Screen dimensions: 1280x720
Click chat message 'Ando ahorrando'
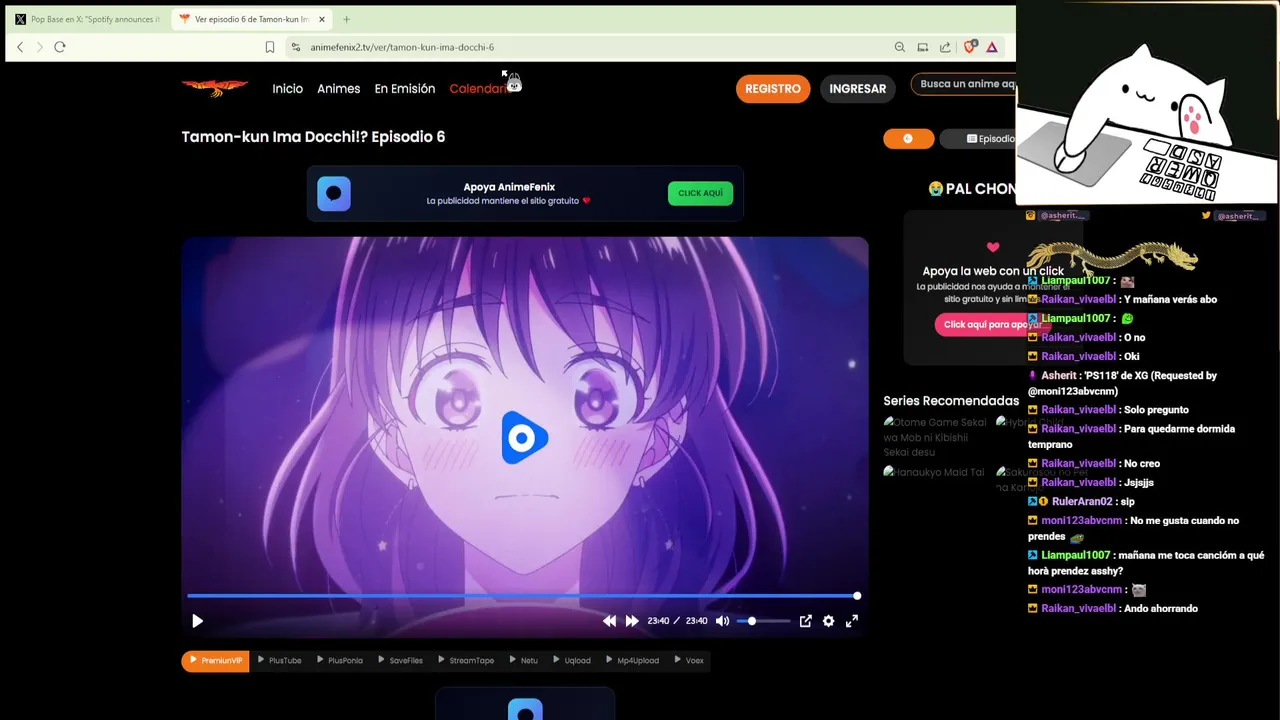(x=1160, y=609)
